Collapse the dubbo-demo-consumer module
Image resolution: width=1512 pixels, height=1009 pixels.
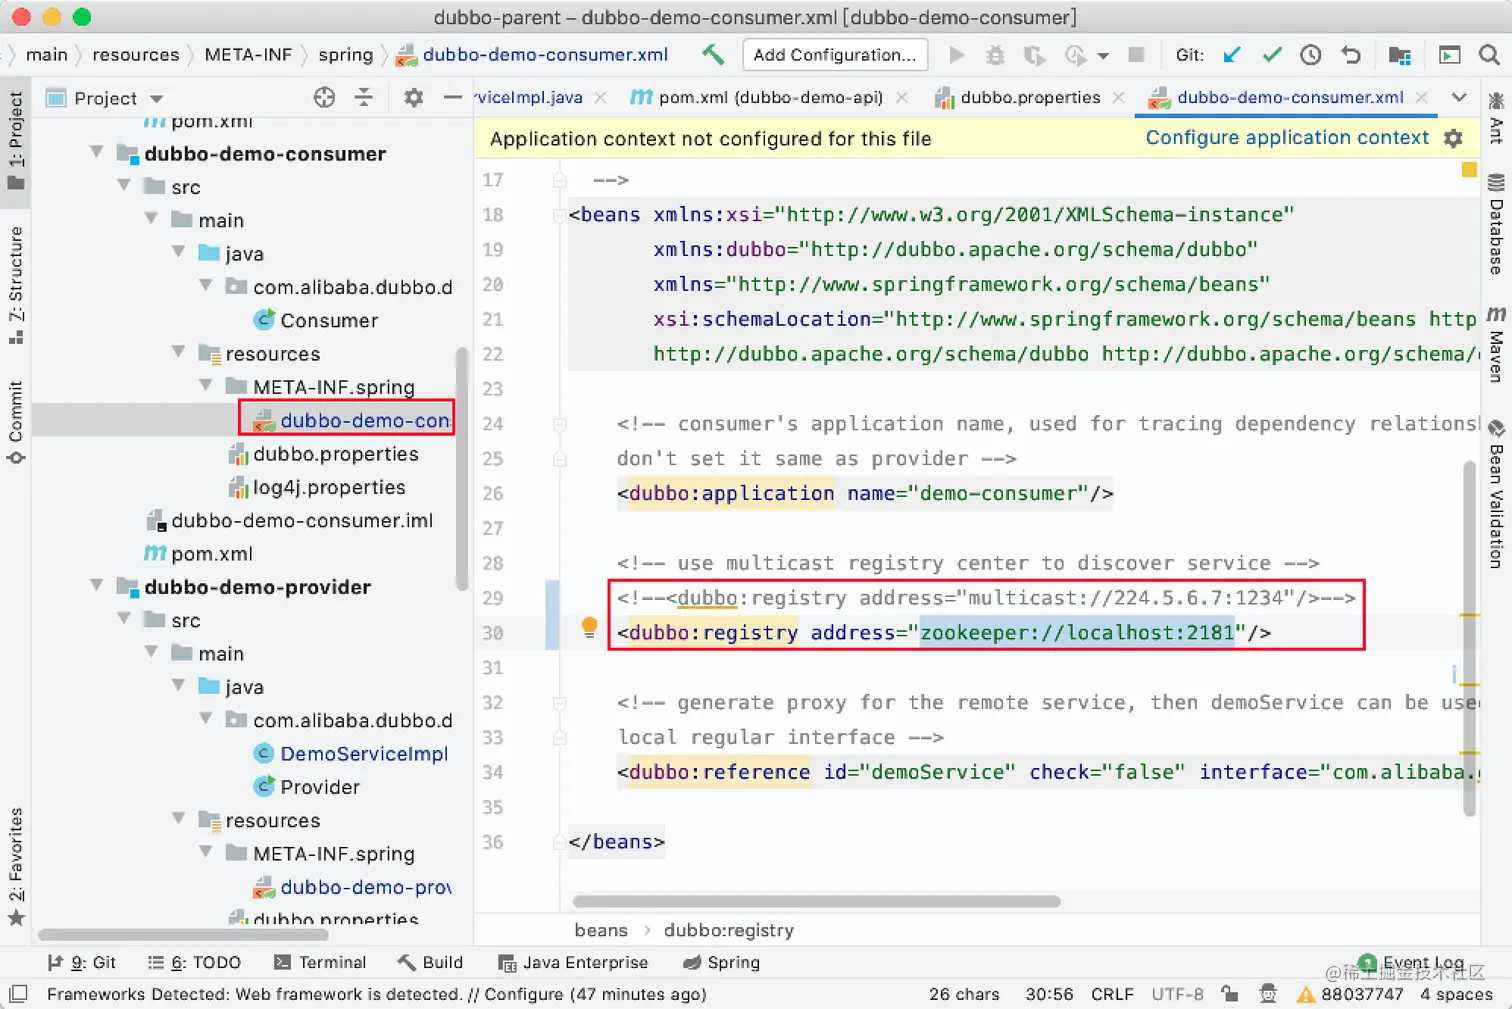pos(97,153)
